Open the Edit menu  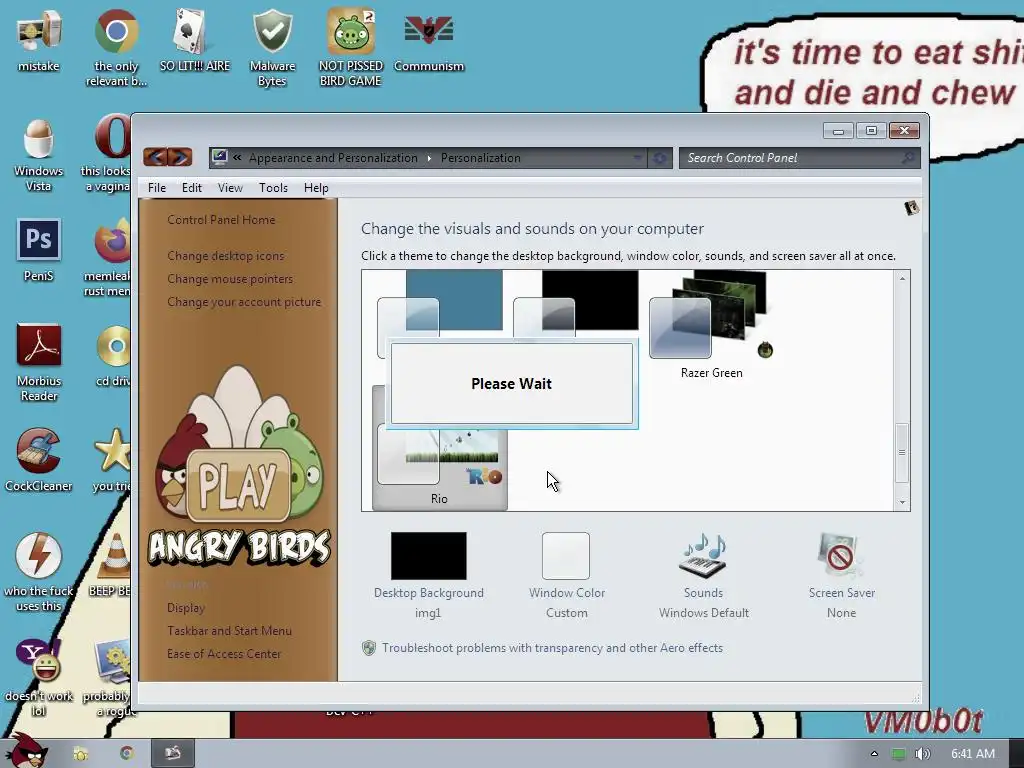tap(191, 188)
